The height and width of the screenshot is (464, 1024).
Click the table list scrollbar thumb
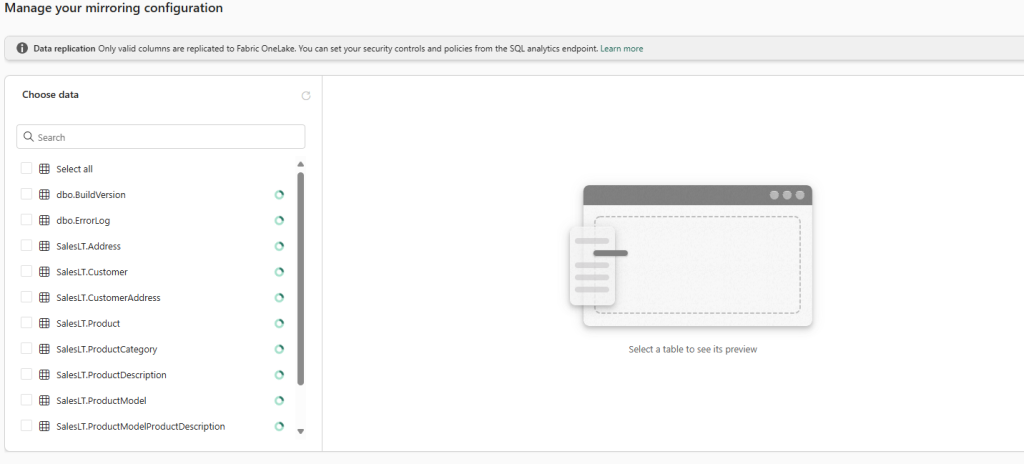[300, 278]
